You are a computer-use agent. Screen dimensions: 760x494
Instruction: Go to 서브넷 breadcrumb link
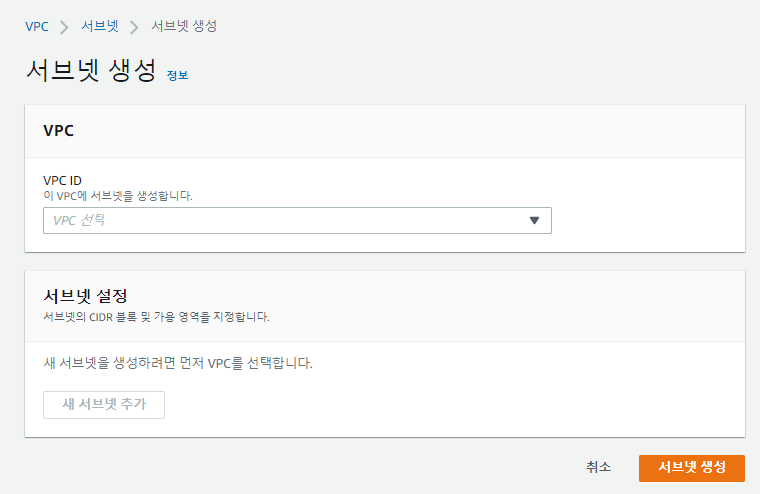[99, 26]
